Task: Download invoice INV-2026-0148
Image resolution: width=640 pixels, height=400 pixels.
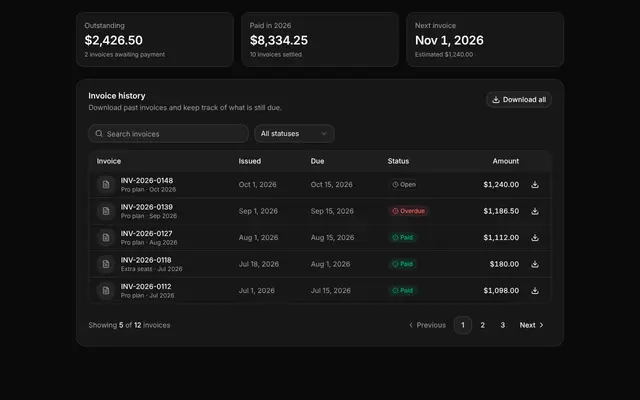Action: click(x=535, y=184)
